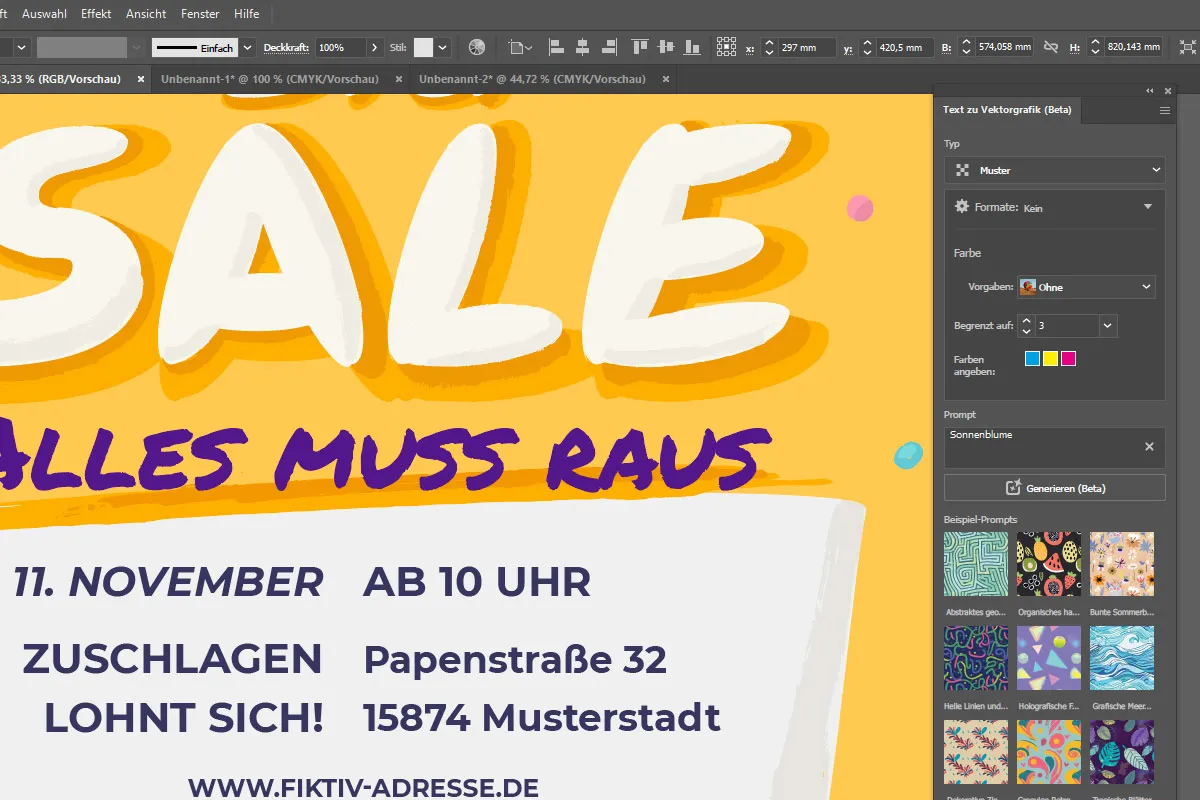Pick the Bunte Sommerb... example thumbnail
The image size is (1200, 800).
point(1122,564)
